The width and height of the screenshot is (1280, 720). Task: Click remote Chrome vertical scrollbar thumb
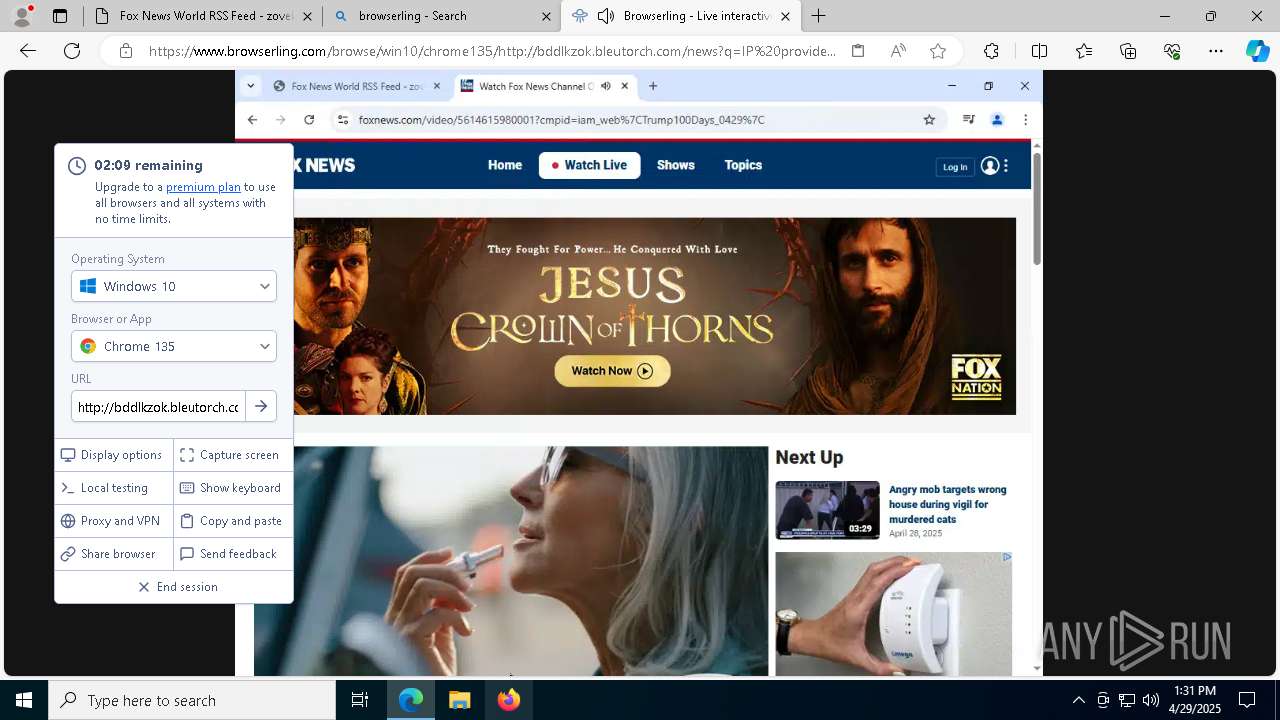1037,210
